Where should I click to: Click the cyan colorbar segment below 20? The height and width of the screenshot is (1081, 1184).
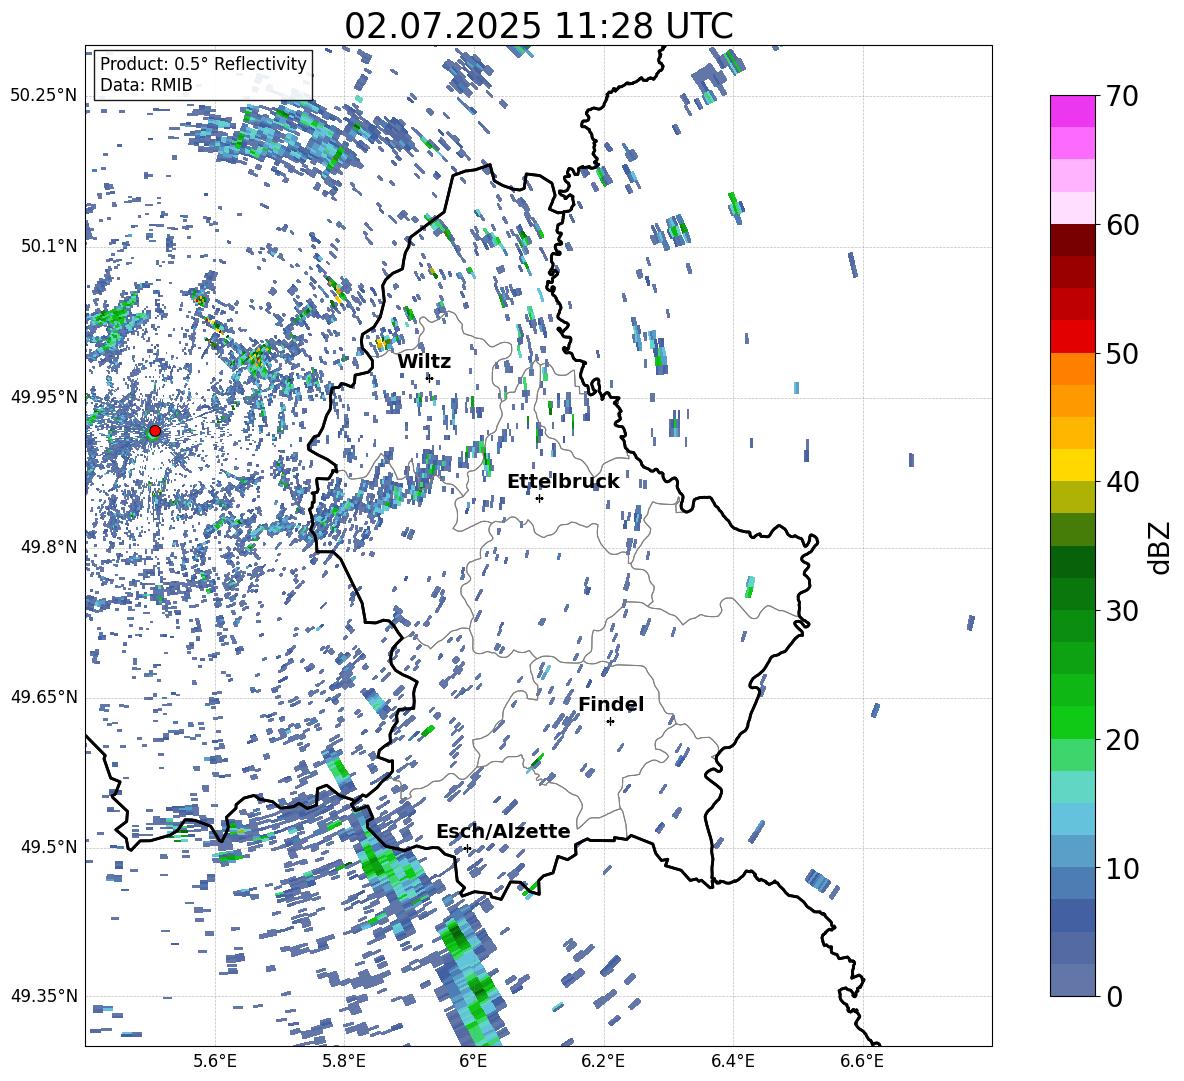click(x=1072, y=787)
